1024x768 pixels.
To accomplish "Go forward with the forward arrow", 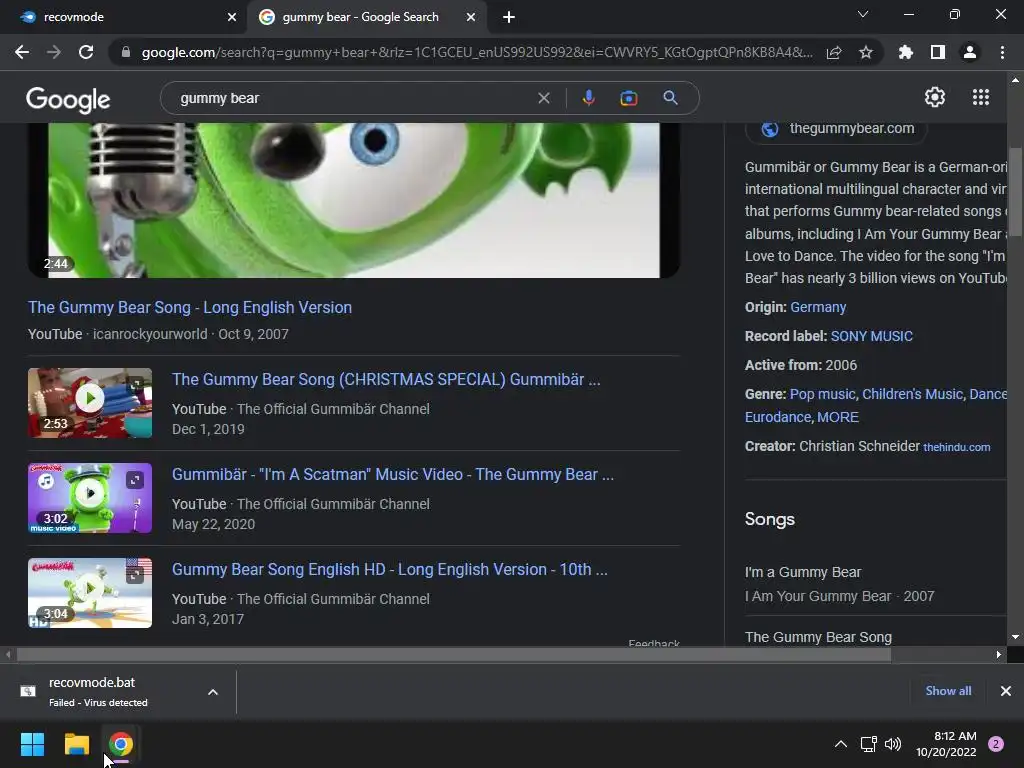I will coord(54,52).
